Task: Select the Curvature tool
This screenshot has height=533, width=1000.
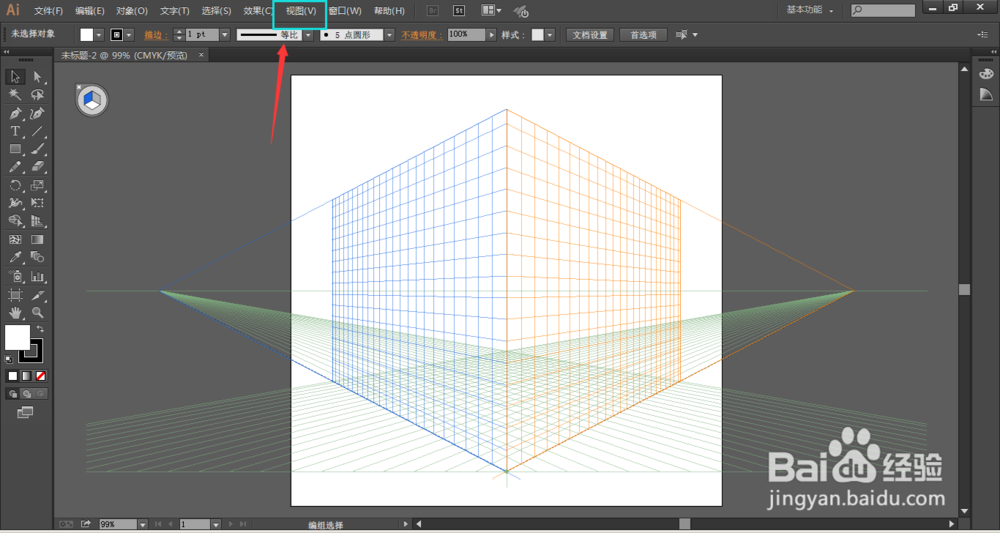Action: [x=38, y=113]
